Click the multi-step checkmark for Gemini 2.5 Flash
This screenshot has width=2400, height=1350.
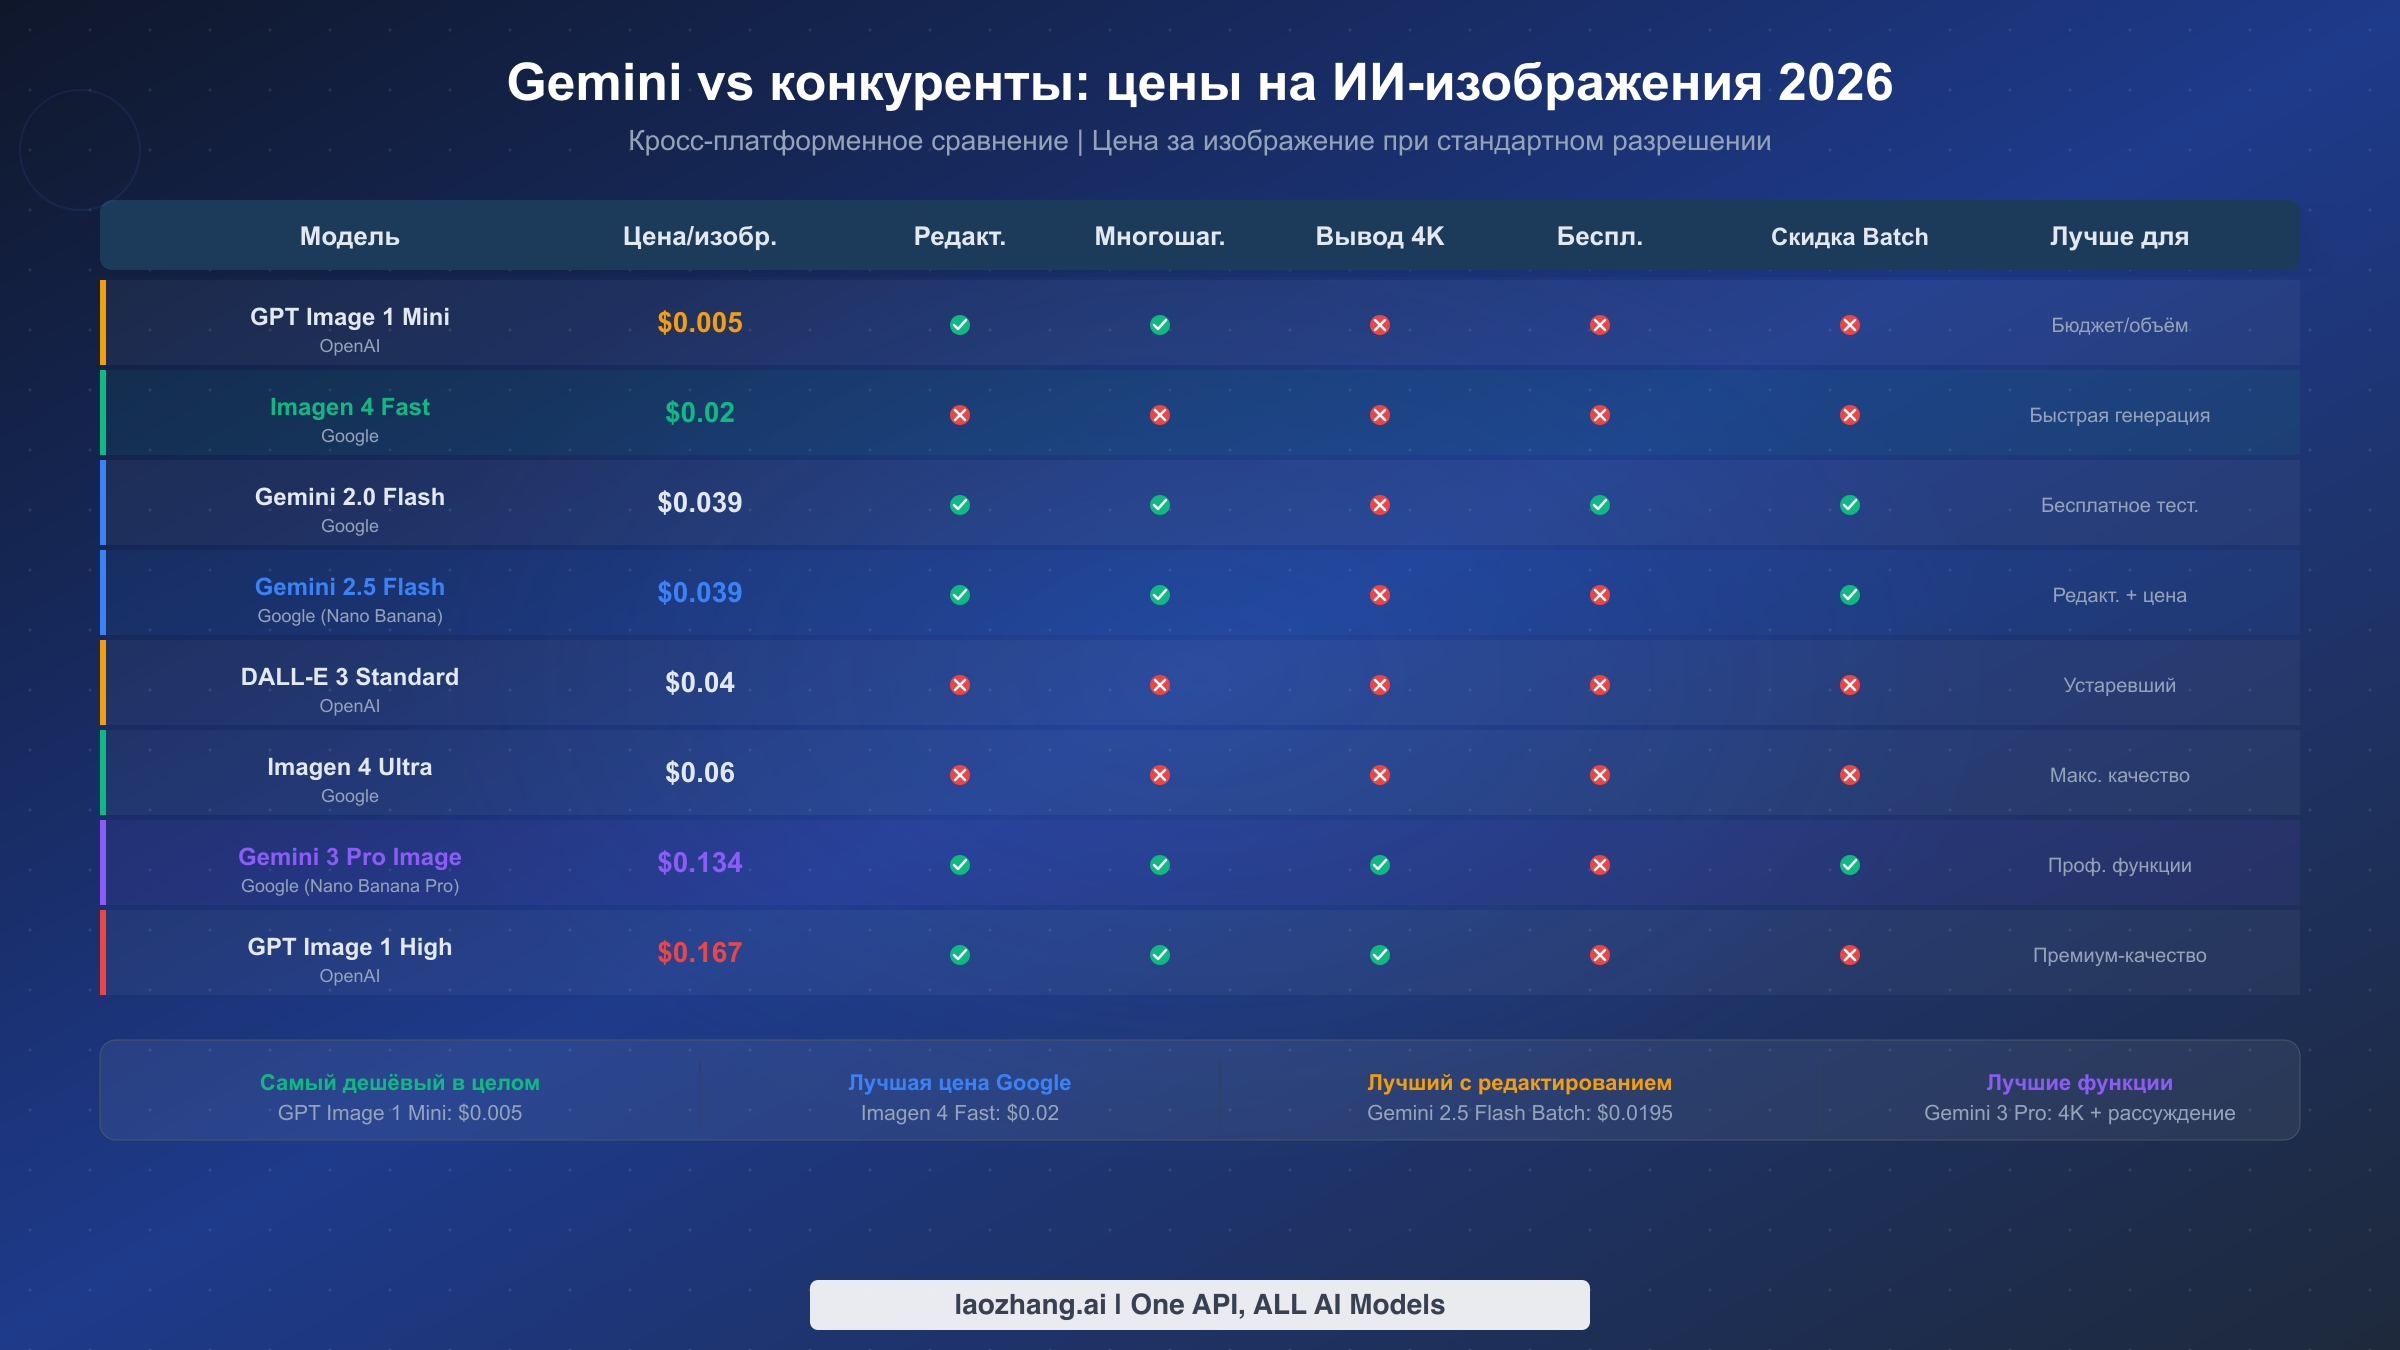point(1160,594)
